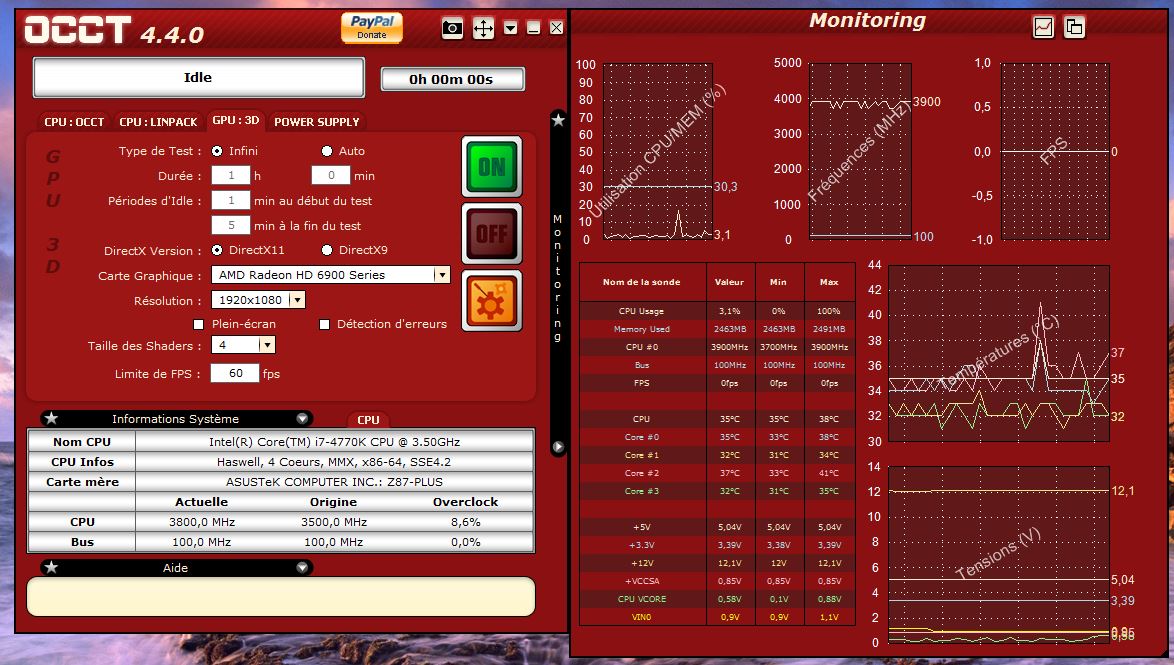Click the star icon on Informations Système bar
Viewport: 1174px width, 665px height.
coord(51,419)
